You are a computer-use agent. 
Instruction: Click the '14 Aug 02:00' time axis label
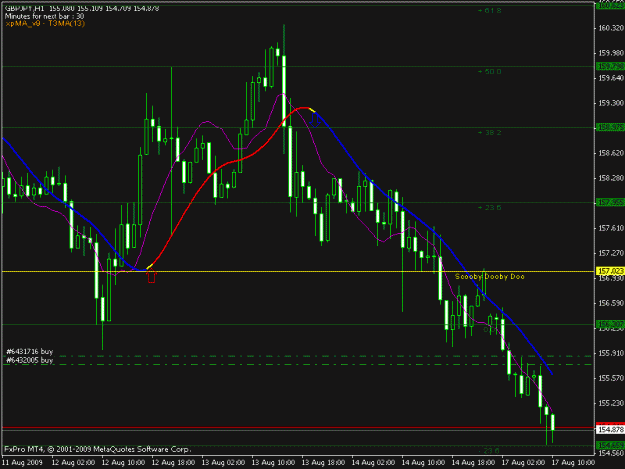(x=373, y=462)
